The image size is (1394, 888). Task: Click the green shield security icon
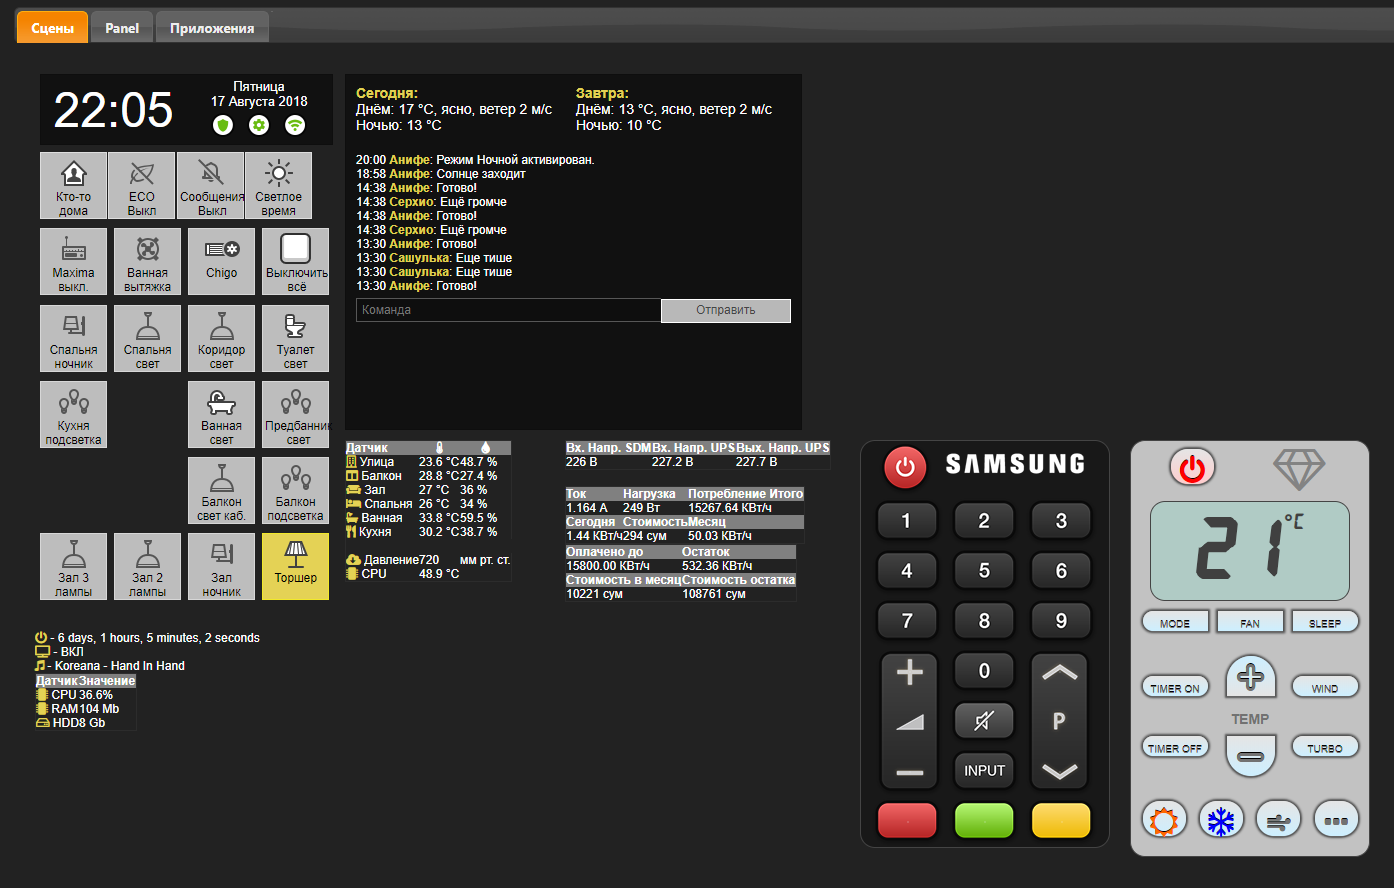[223, 125]
